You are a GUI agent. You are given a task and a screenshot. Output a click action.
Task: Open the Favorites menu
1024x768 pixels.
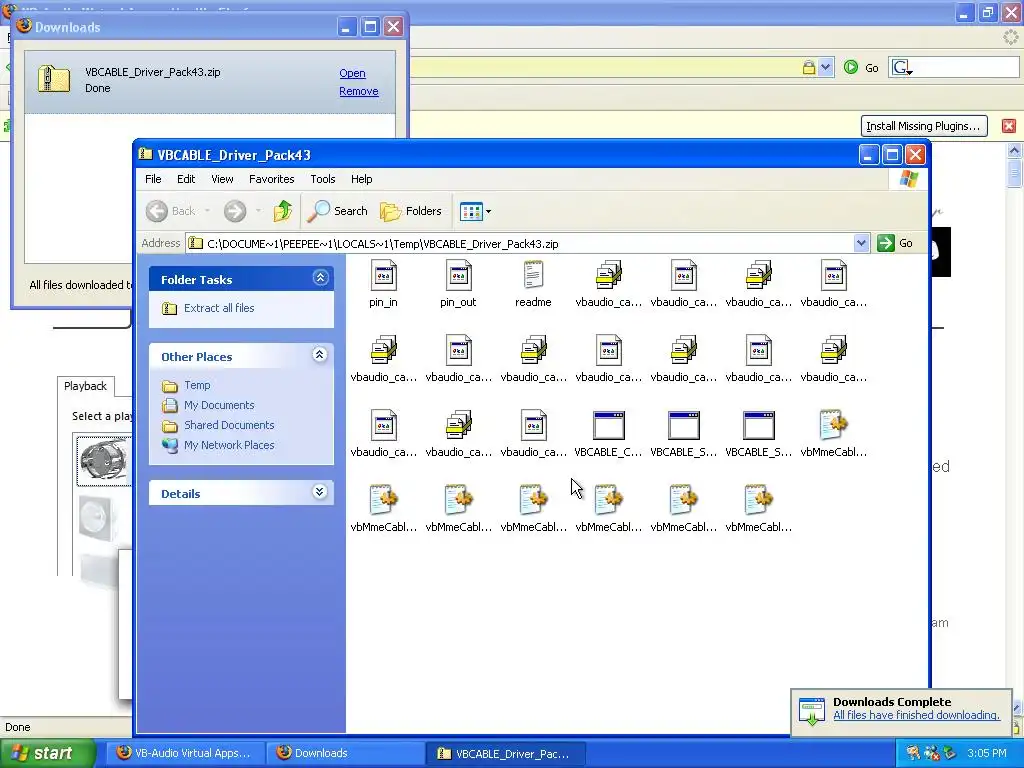[x=272, y=179]
